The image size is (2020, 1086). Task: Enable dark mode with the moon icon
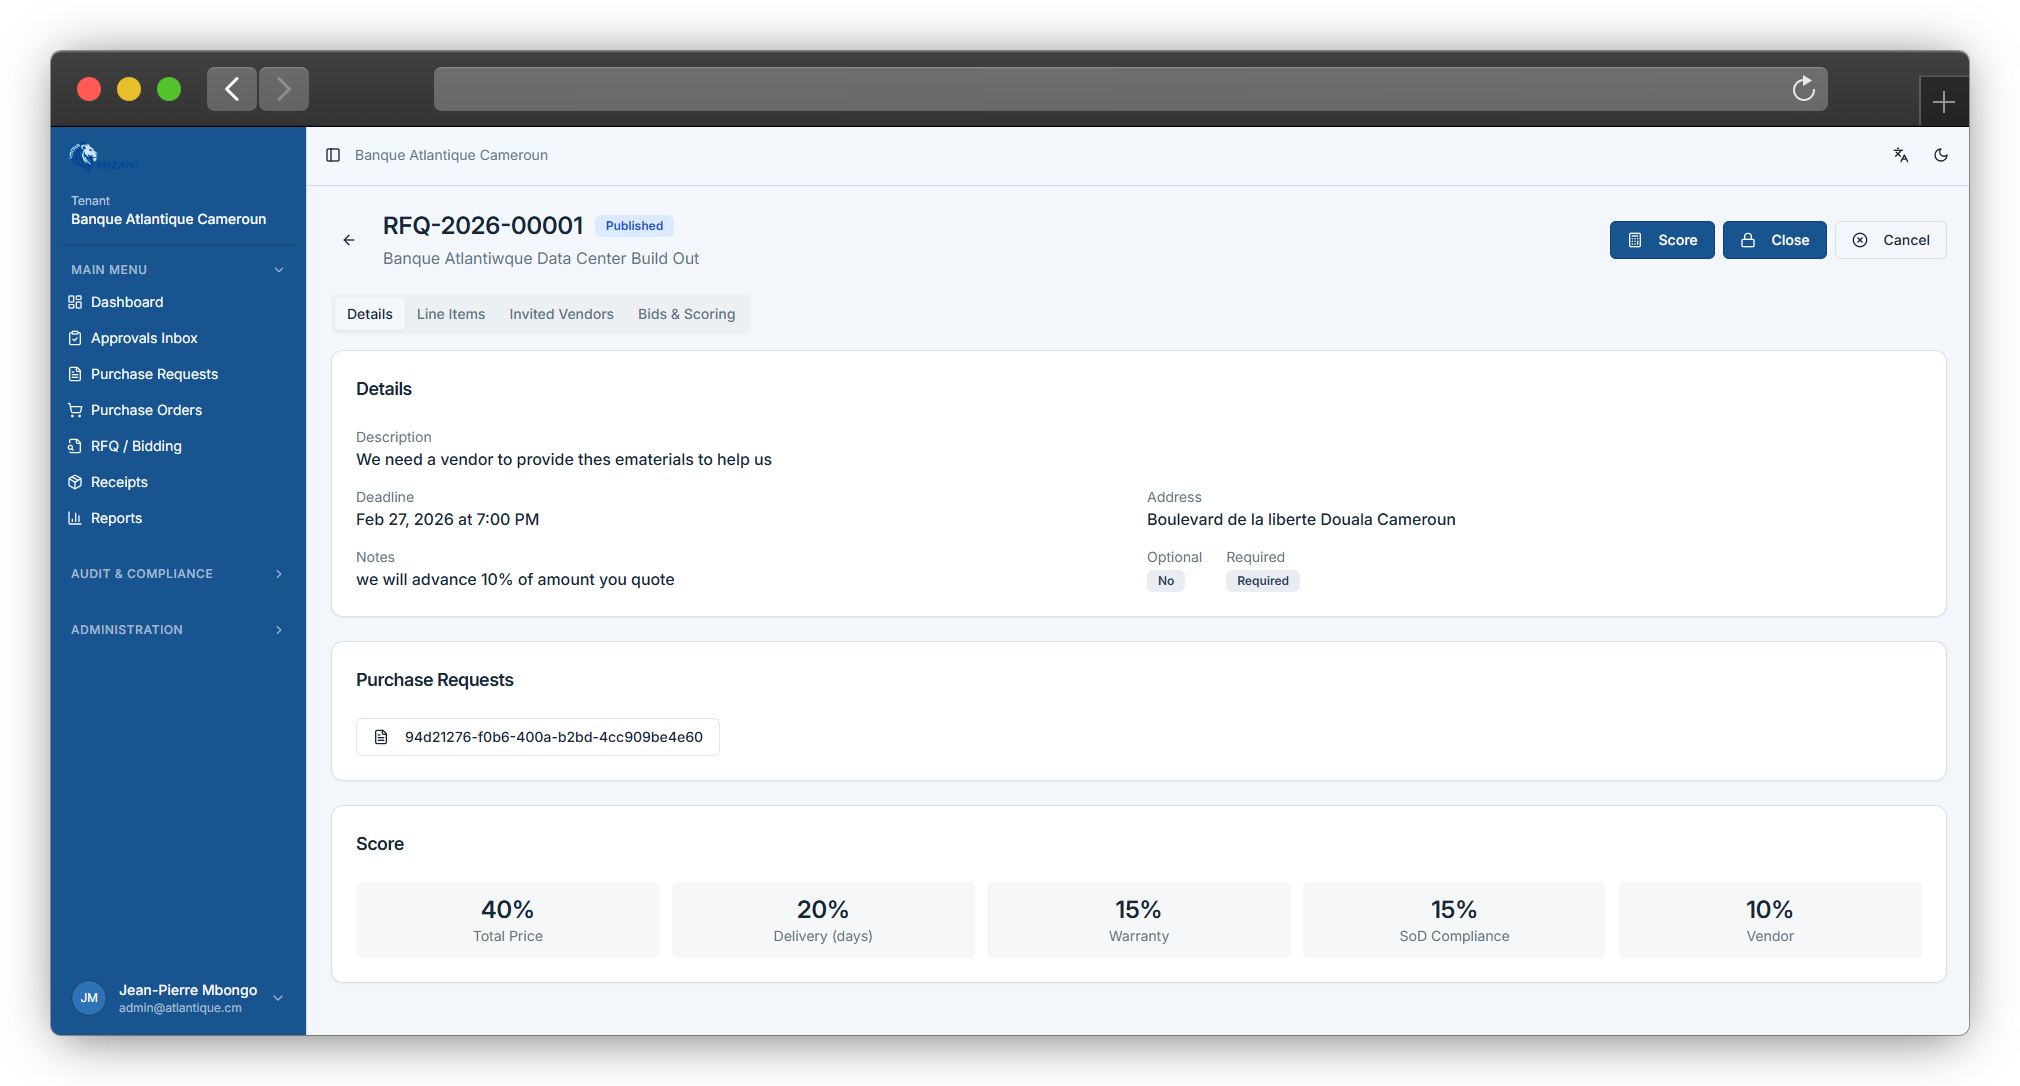coord(1941,155)
